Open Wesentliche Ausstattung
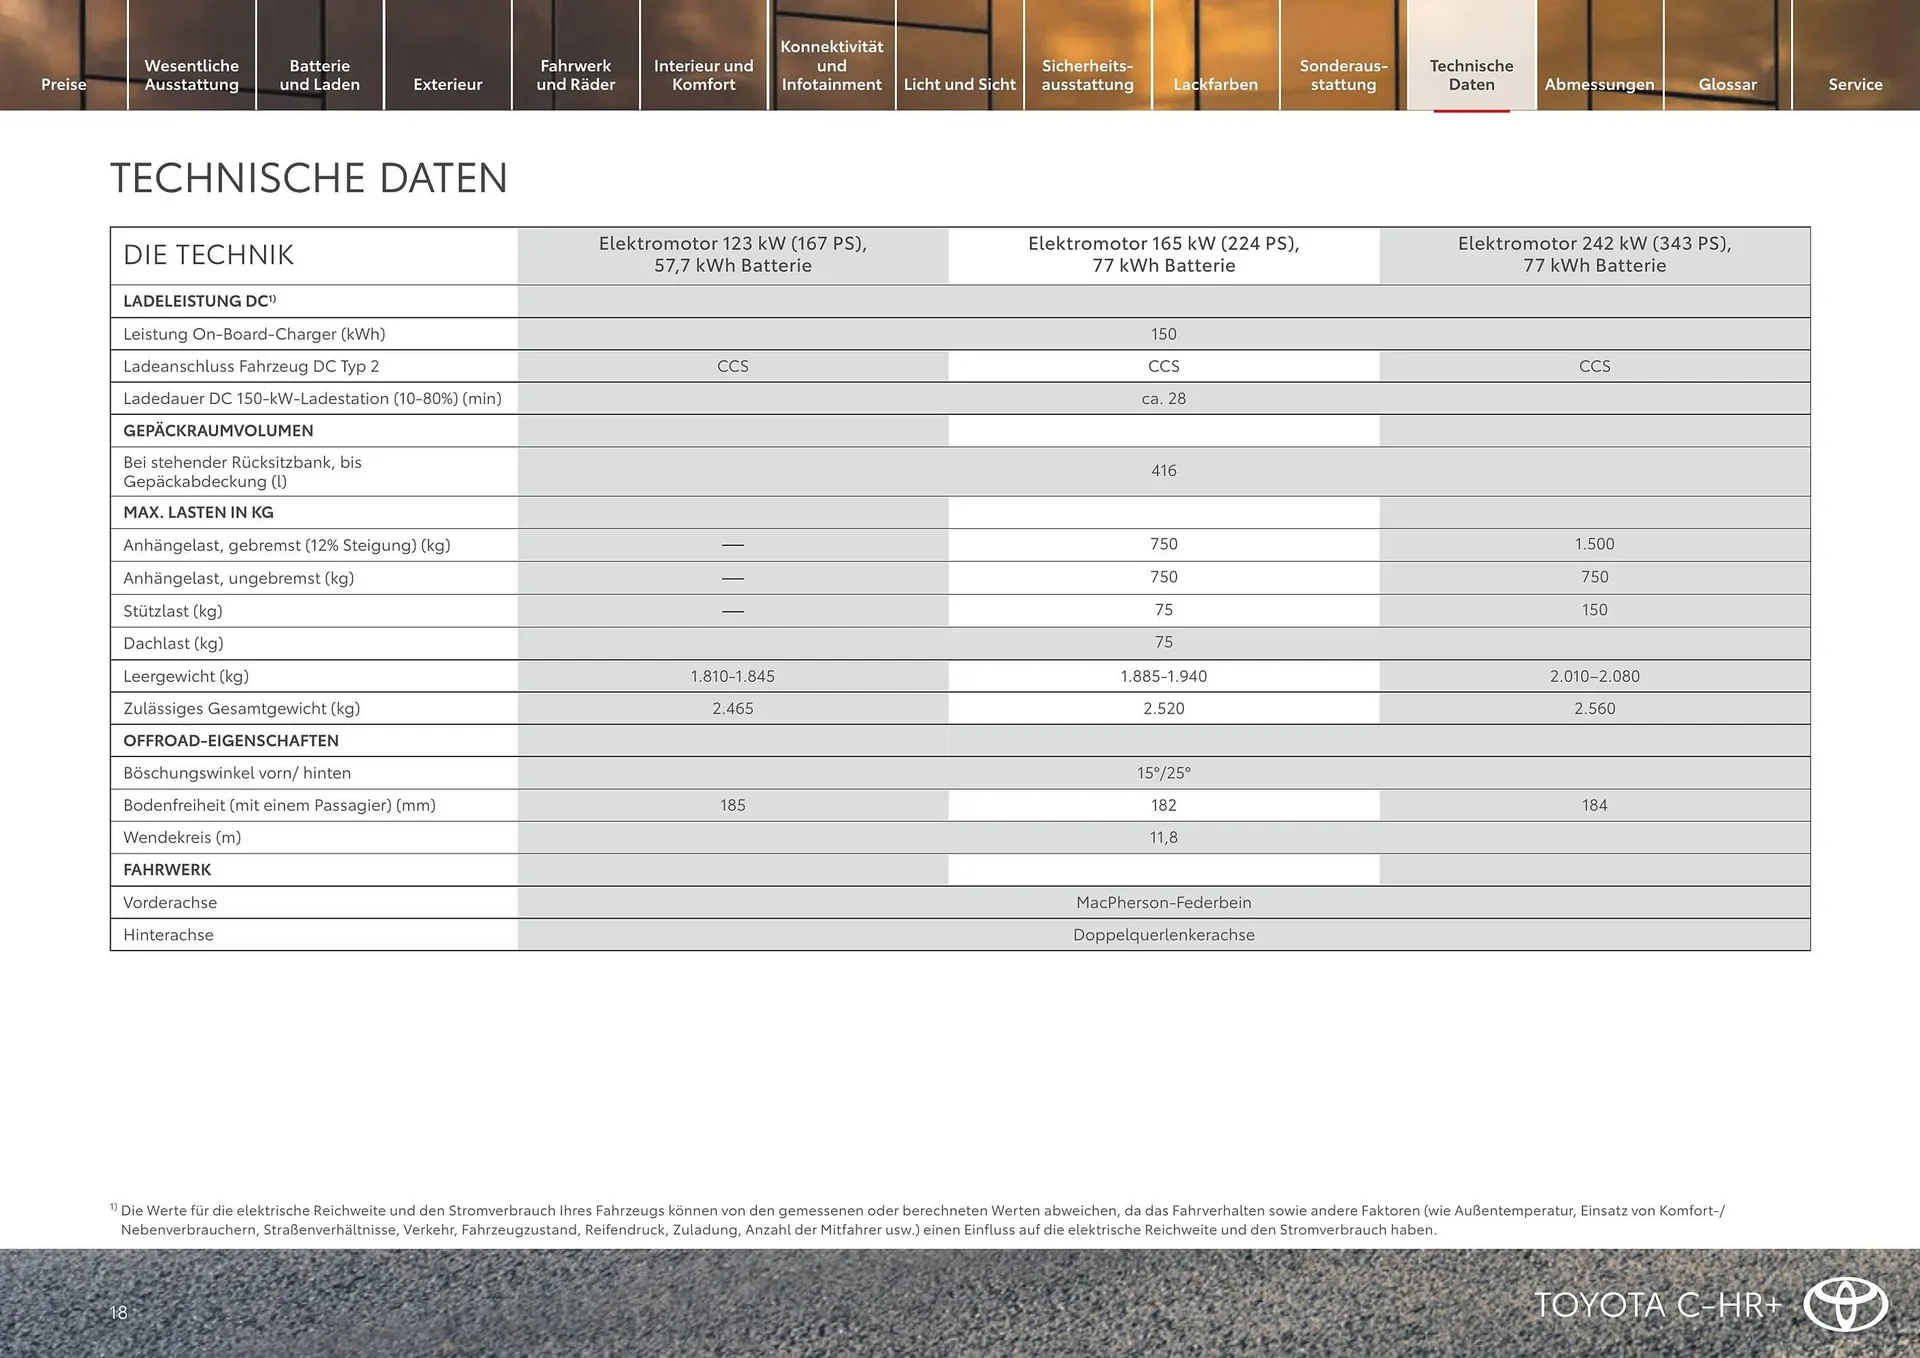1920x1358 pixels. 191,75
